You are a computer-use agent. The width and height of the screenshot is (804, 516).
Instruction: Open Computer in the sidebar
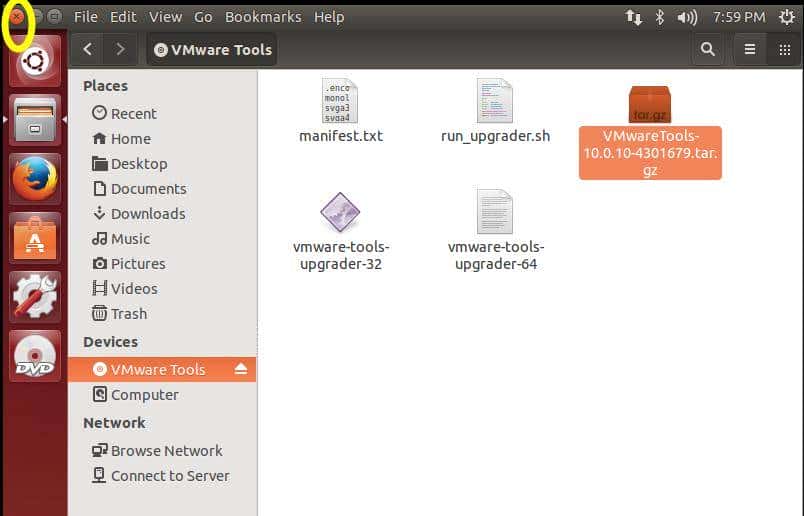(162, 394)
